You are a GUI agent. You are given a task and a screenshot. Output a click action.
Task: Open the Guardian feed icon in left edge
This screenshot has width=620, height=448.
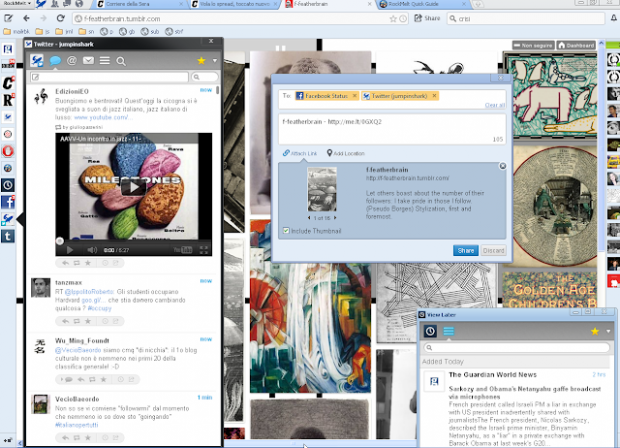(8, 49)
